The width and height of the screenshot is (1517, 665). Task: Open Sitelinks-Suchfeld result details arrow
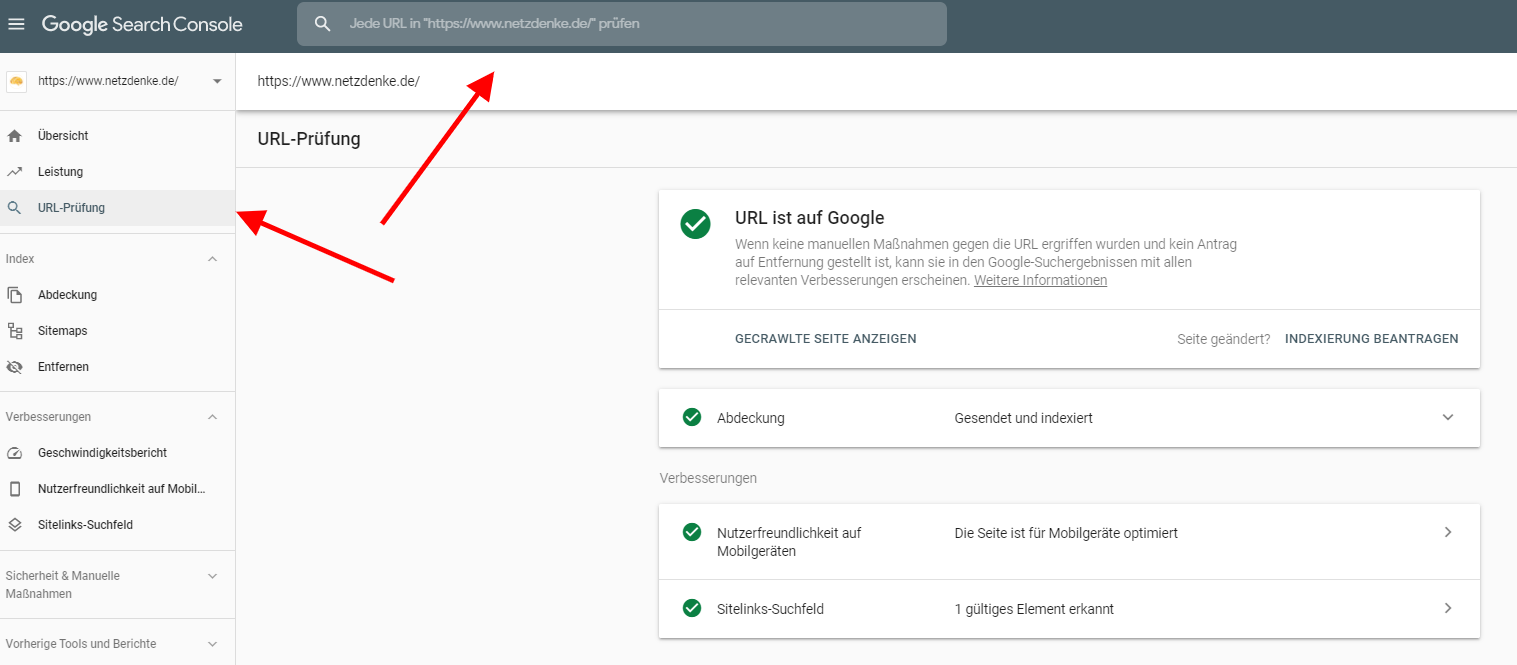(1448, 607)
